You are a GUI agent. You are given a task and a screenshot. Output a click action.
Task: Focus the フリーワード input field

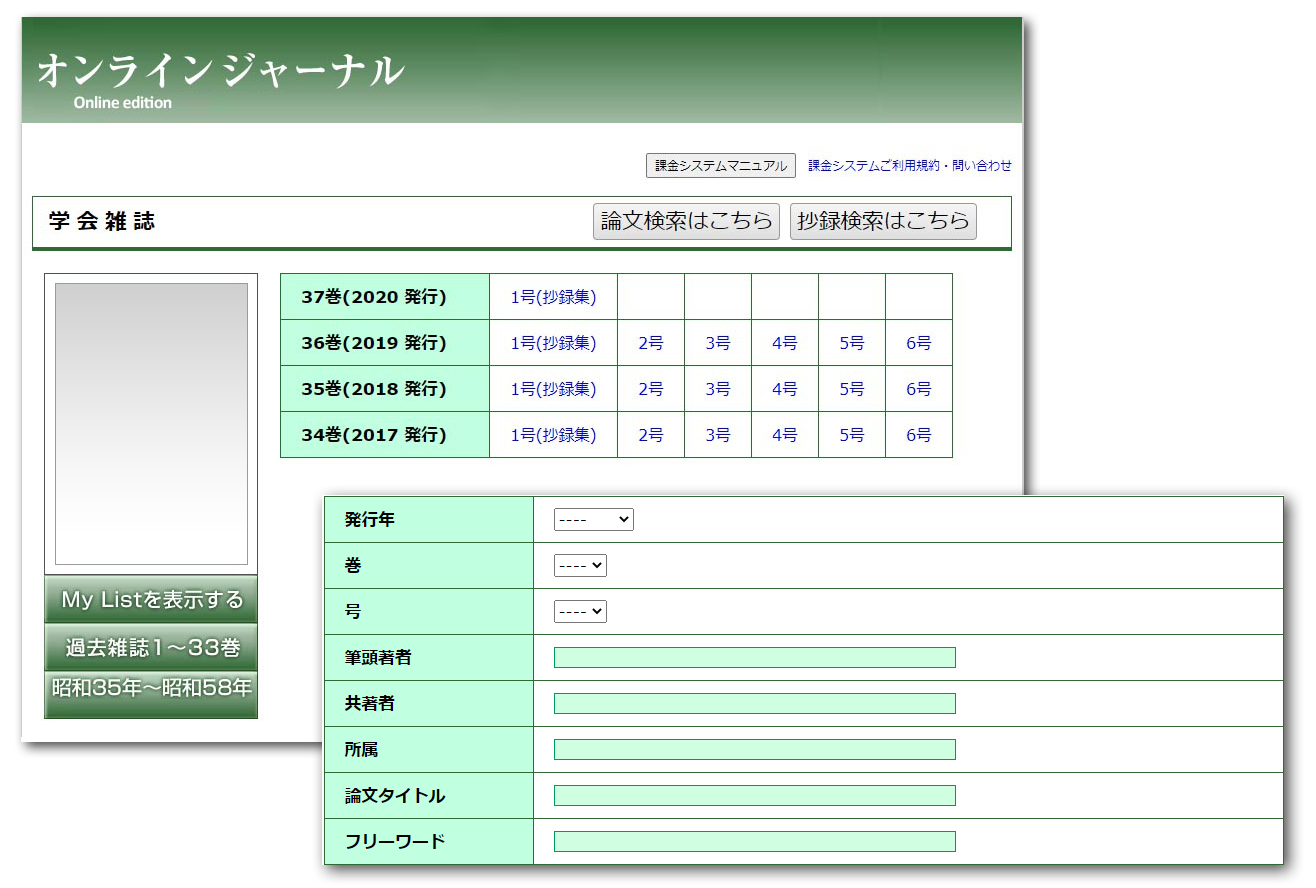click(755, 842)
